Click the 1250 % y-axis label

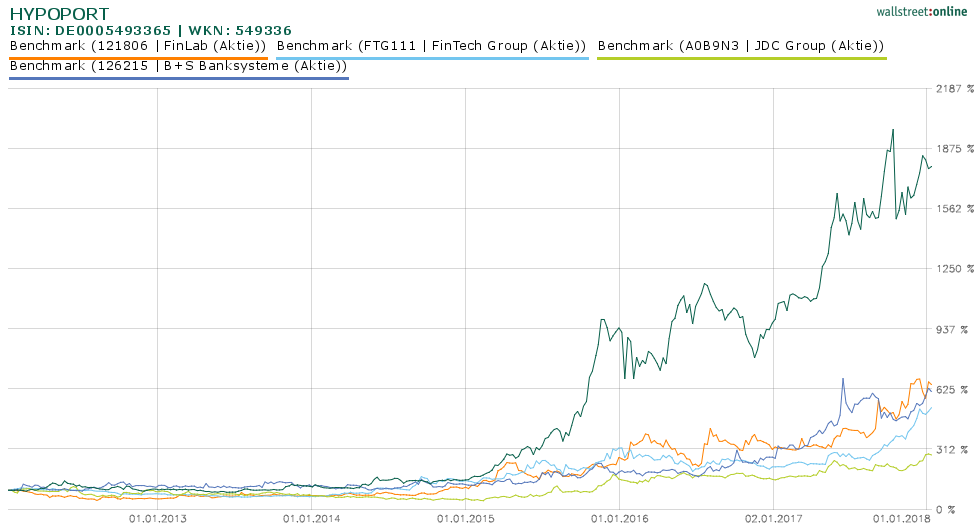click(946, 269)
